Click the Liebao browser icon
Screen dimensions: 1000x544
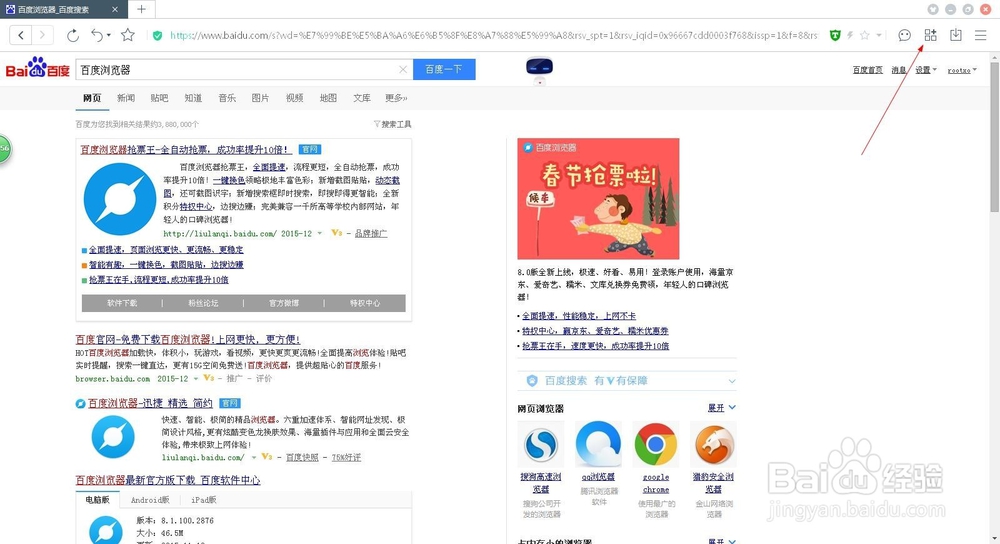pos(714,444)
